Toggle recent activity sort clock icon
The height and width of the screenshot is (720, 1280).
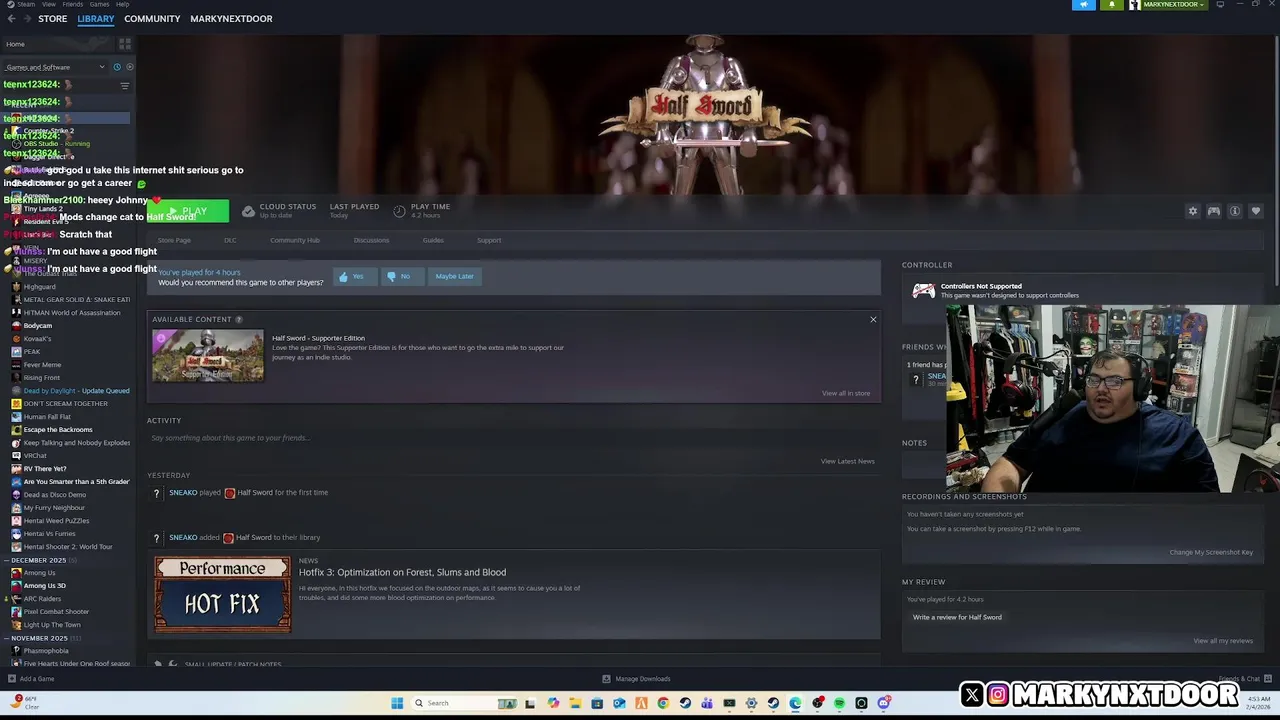point(117,67)
